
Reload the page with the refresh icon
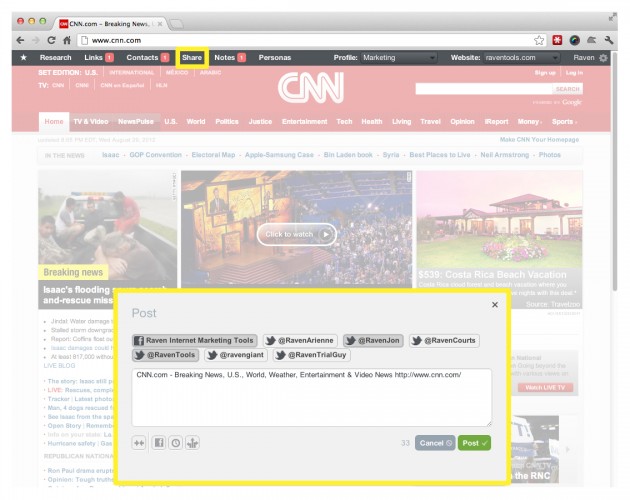click(51, 40)
